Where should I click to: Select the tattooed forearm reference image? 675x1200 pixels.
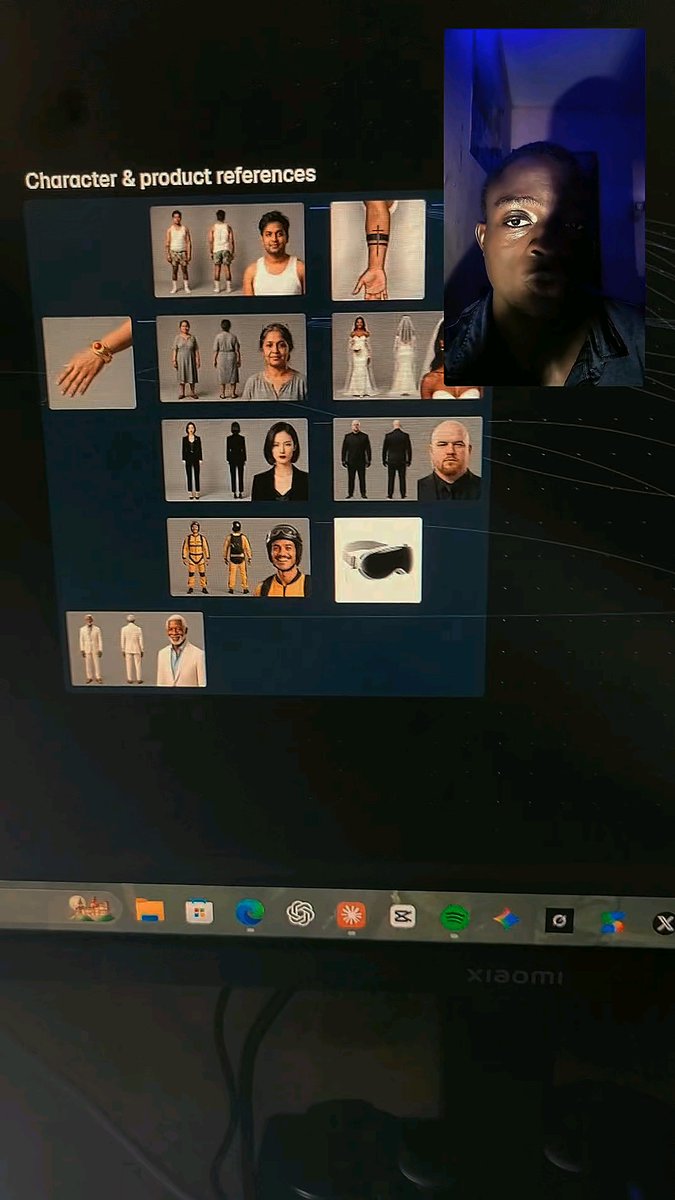(x=378, y=250)
